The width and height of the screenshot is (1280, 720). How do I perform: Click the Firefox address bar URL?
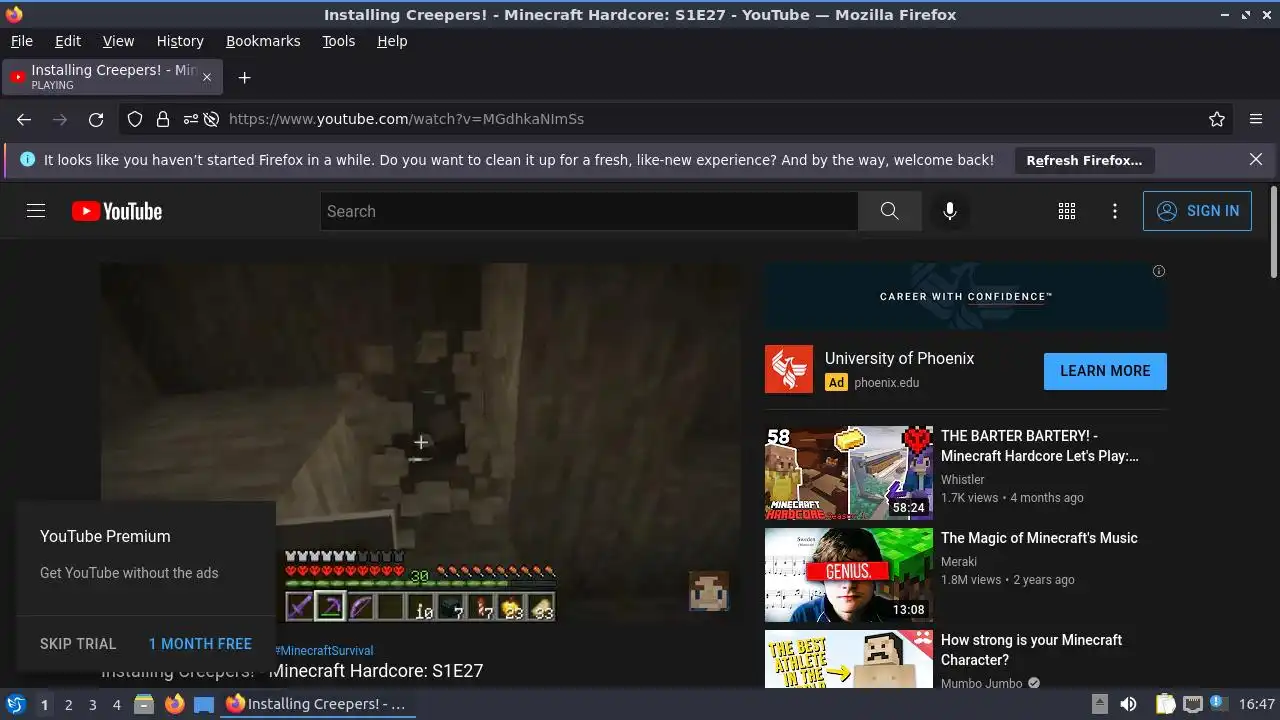406,119
